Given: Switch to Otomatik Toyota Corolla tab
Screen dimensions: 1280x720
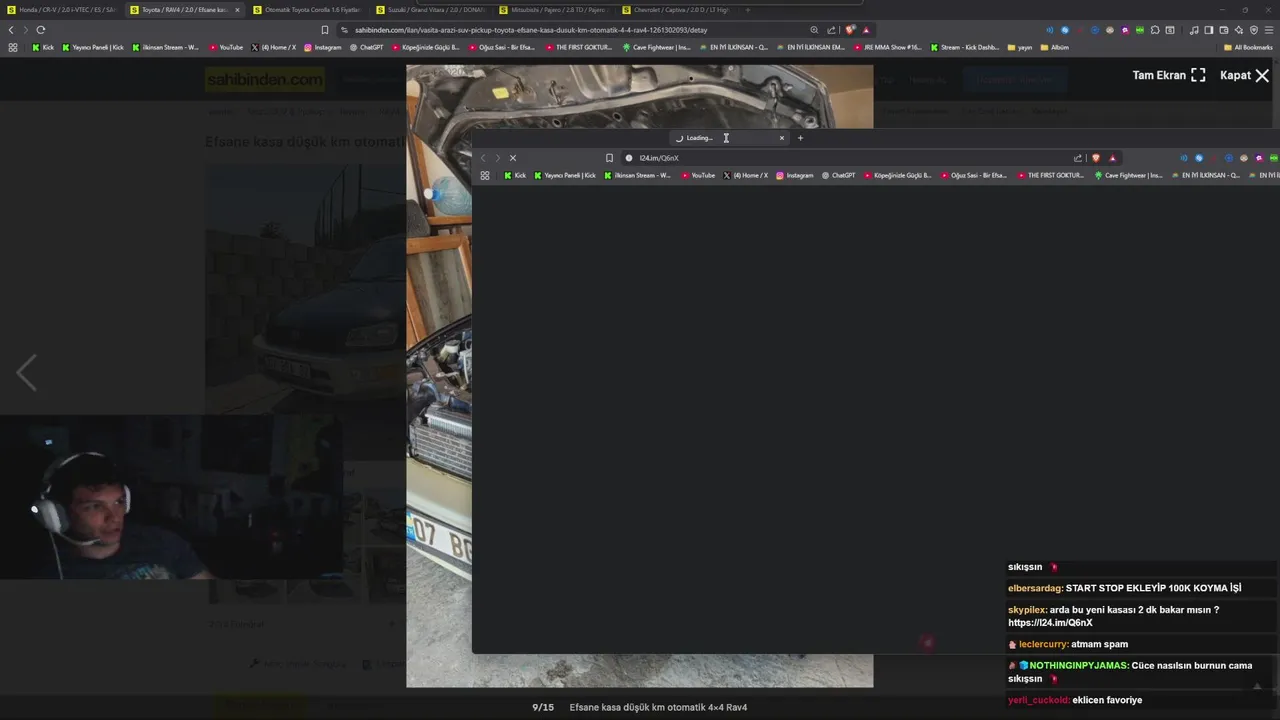Looking at the screenshot, I should (x=306, y=10).
